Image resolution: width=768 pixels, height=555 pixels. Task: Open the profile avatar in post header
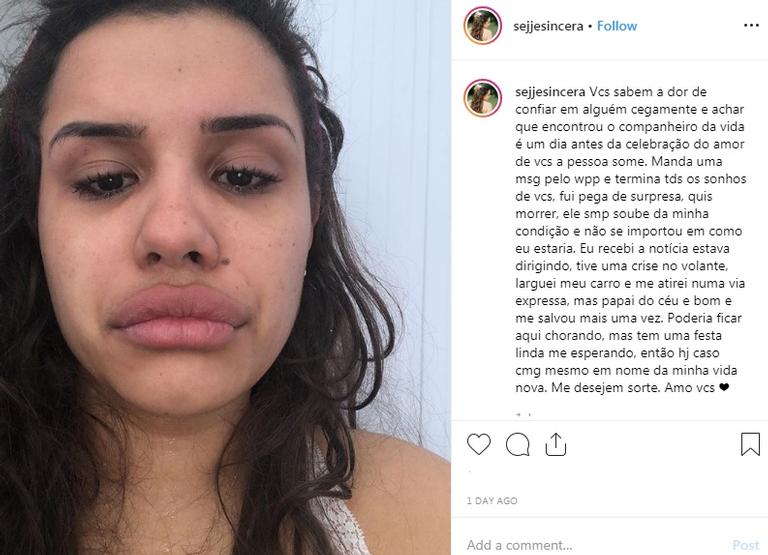(482, 25)
